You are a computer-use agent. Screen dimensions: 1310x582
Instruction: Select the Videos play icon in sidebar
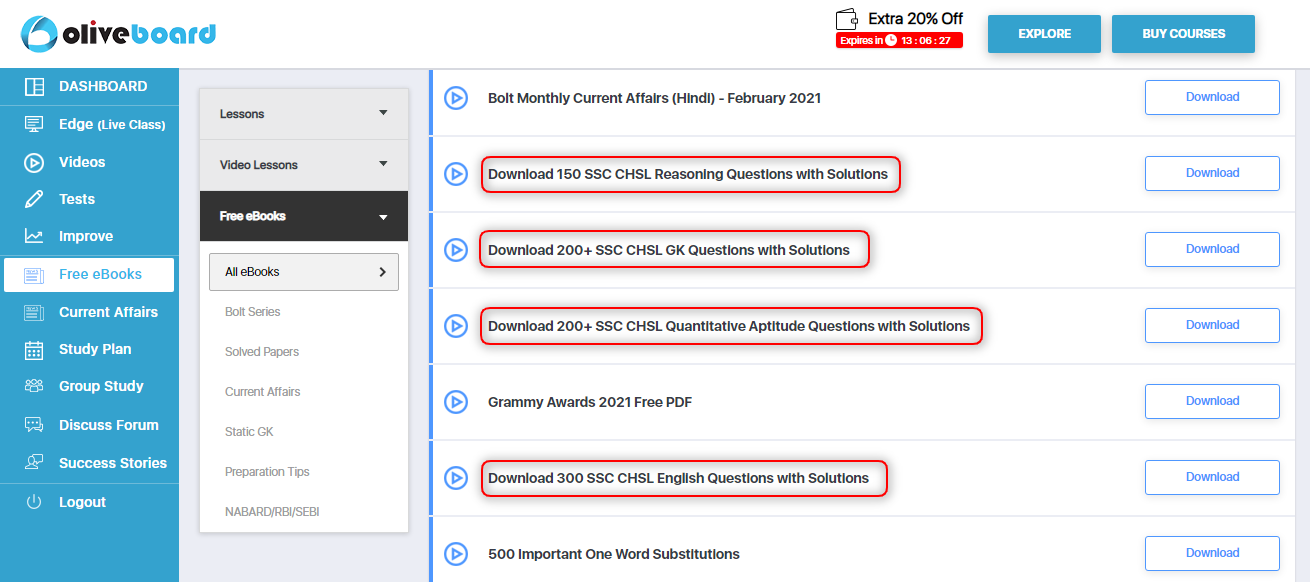[34, 162]
